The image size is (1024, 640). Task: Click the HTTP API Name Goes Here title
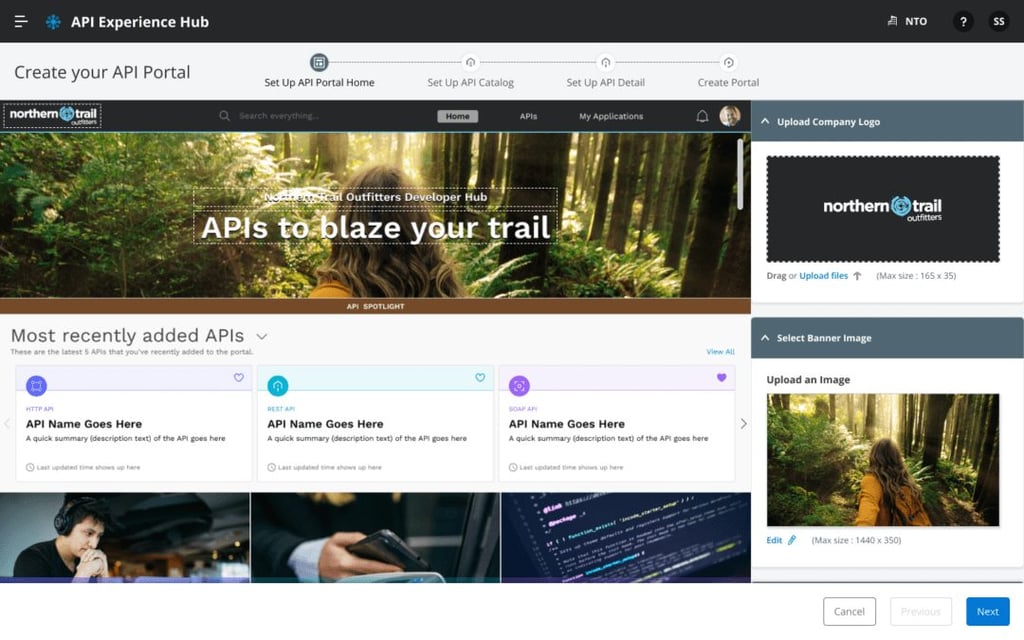click(x=84, y=424)
